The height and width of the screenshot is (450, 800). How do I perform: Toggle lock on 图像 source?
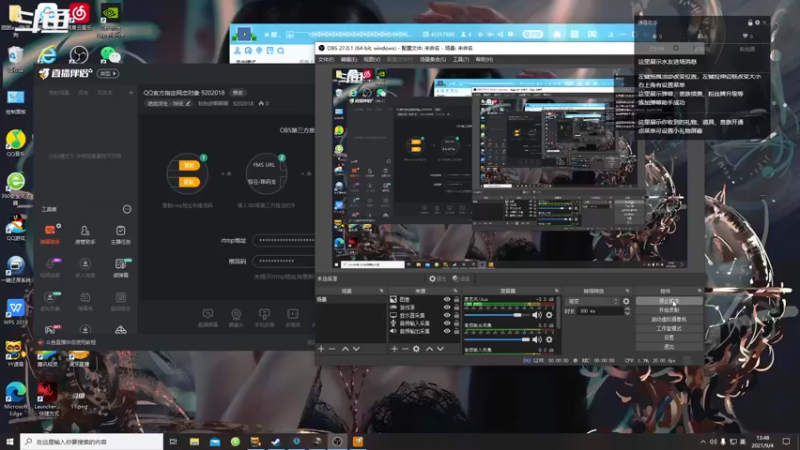456,299
